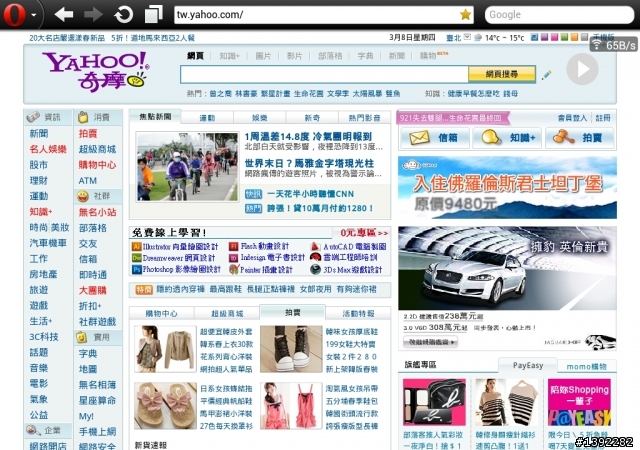Image resolution: width=640 pixels, height=450 pixels.
Task: Open the 活動特報 shopping tab
Action: (358, 314)
